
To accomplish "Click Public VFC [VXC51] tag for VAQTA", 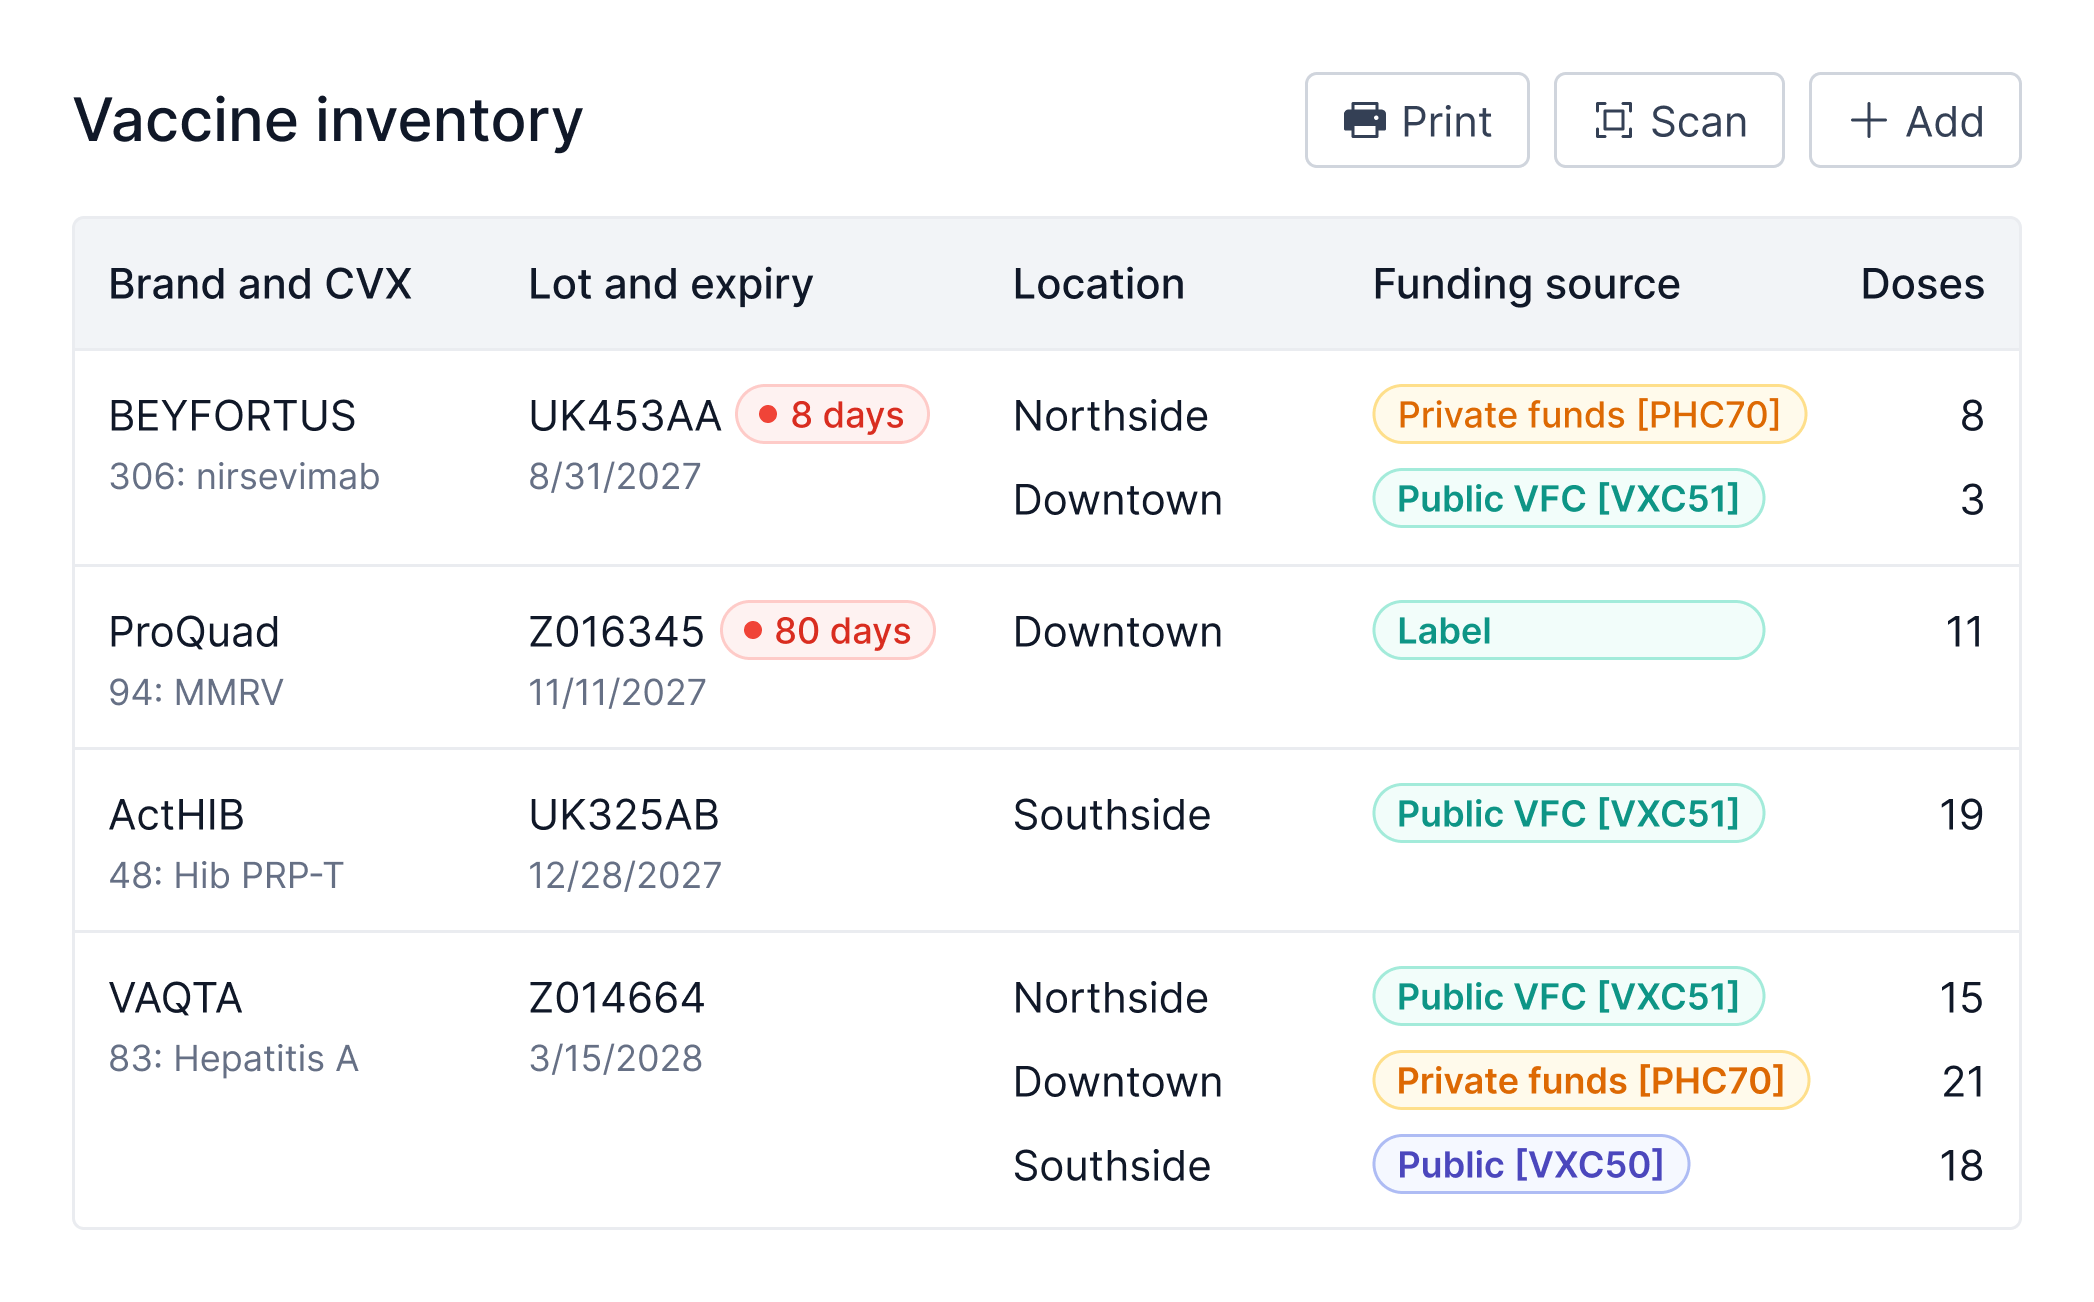I will (x=1568, y=997).
